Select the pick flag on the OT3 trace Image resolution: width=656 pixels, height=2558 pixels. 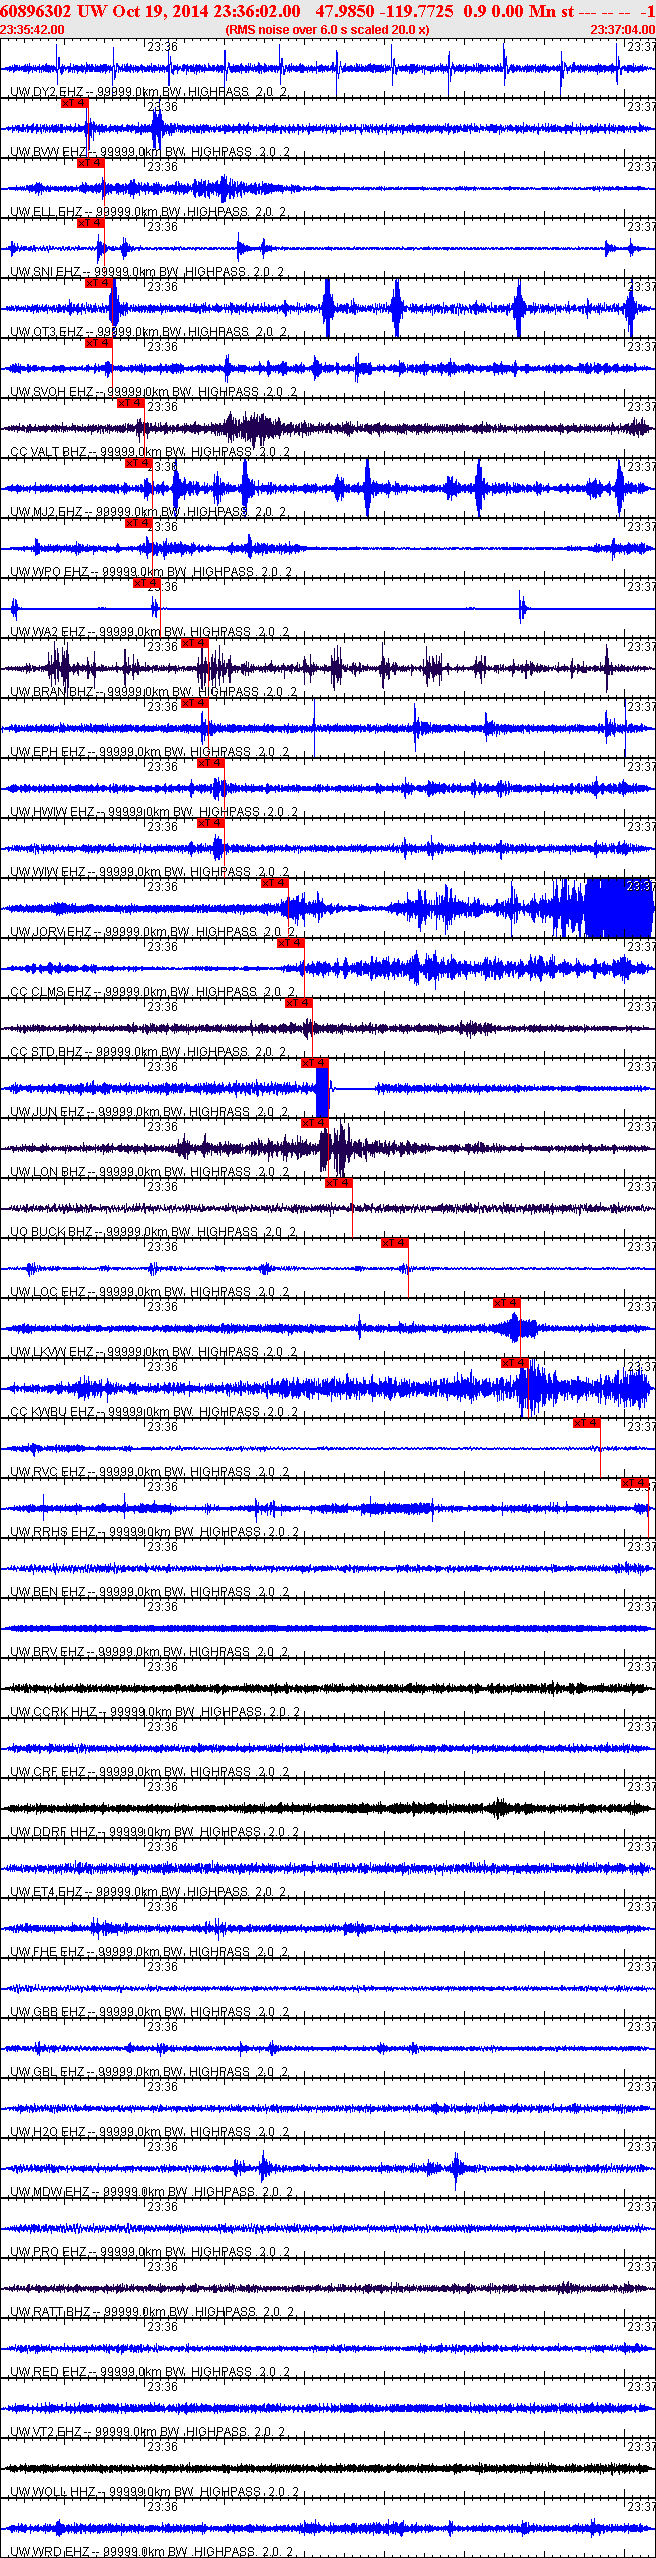tap(98, 283)
